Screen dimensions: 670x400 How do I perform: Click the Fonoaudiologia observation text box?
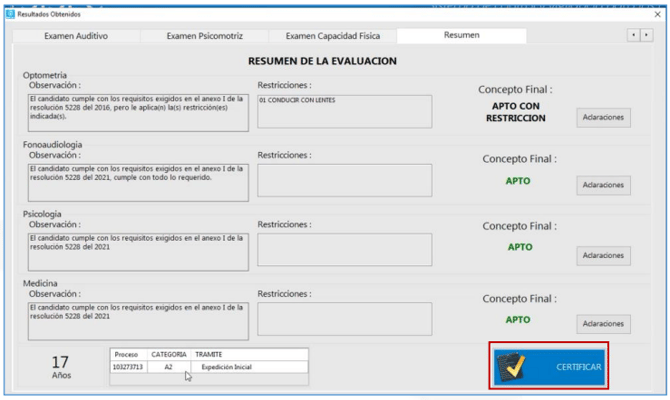(138, 182)
